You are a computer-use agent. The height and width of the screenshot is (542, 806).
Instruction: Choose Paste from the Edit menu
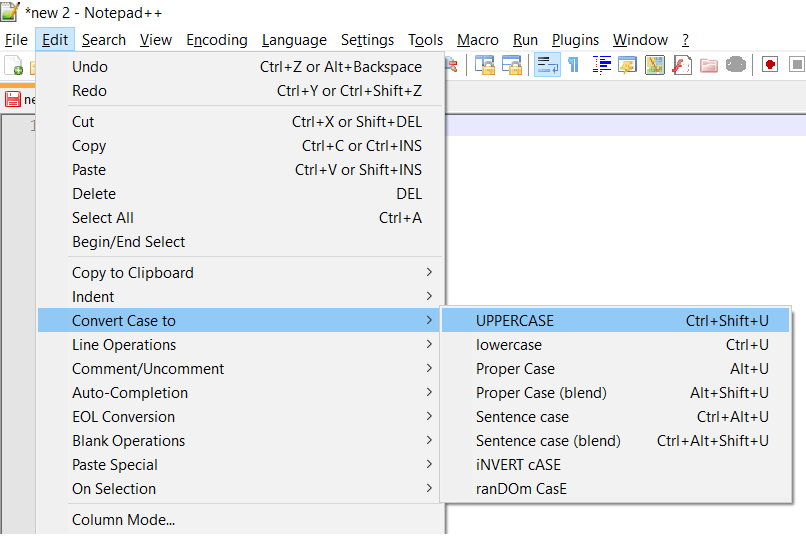[241, 170]
